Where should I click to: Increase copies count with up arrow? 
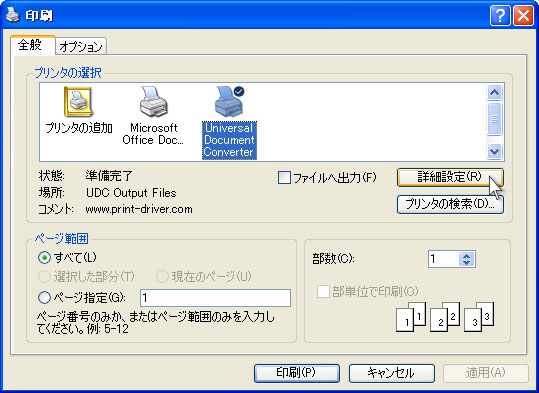pos(466,256)
